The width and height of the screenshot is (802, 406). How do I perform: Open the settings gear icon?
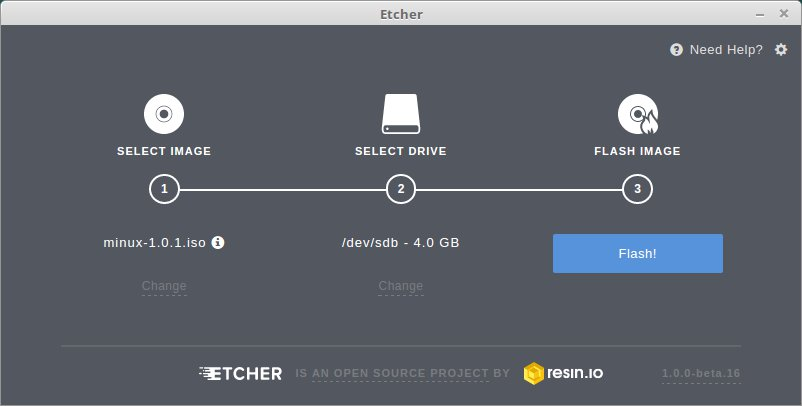781,49
